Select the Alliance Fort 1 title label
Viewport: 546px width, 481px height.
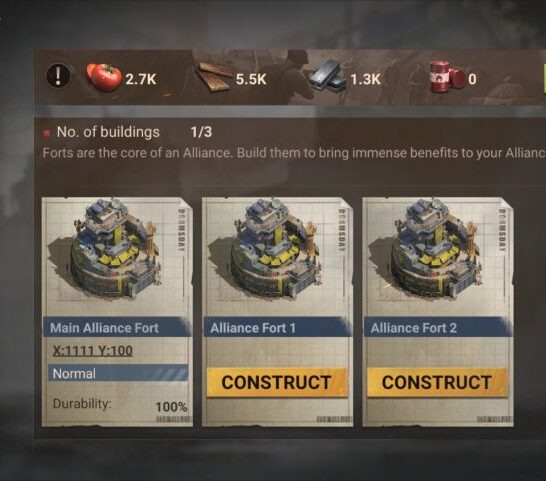point(253,328)
